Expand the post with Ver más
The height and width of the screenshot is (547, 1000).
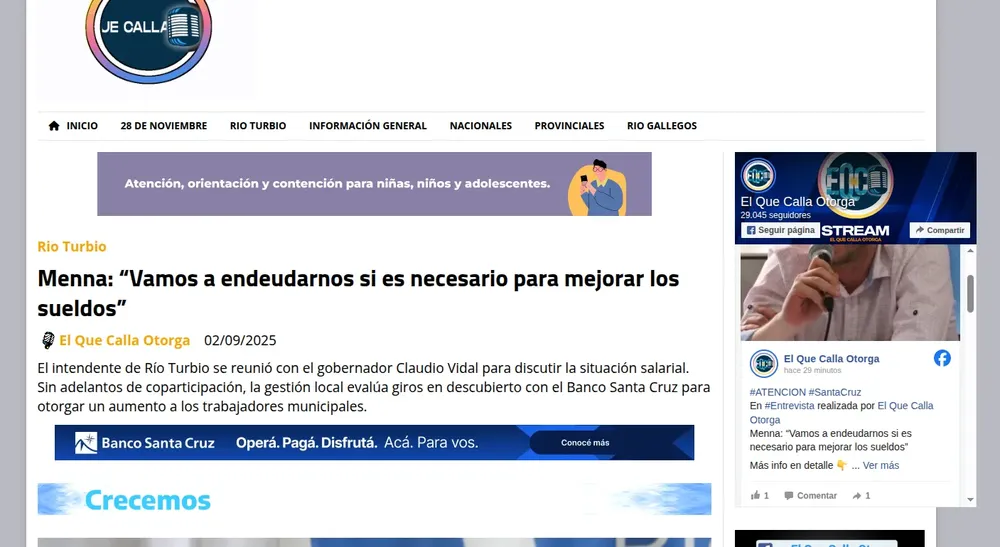881,465
